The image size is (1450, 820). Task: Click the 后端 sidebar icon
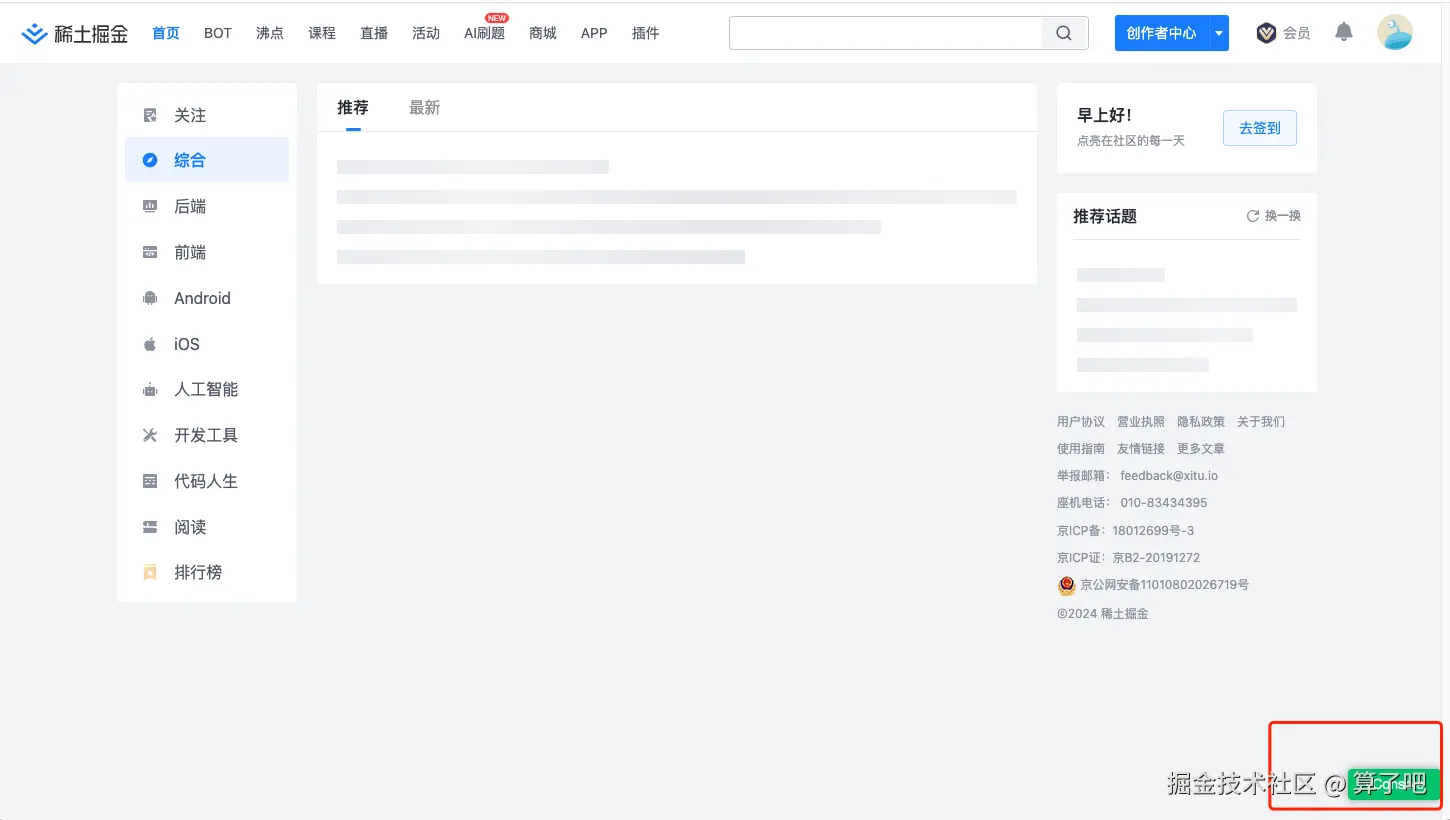coord(150,206)
